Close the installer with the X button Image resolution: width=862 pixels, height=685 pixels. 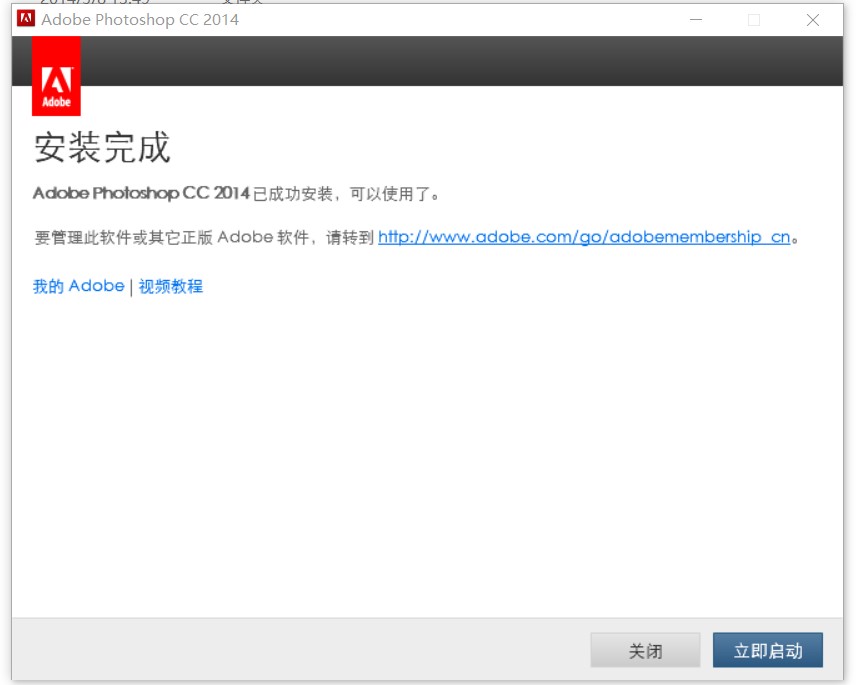click(x=812, y=20)
